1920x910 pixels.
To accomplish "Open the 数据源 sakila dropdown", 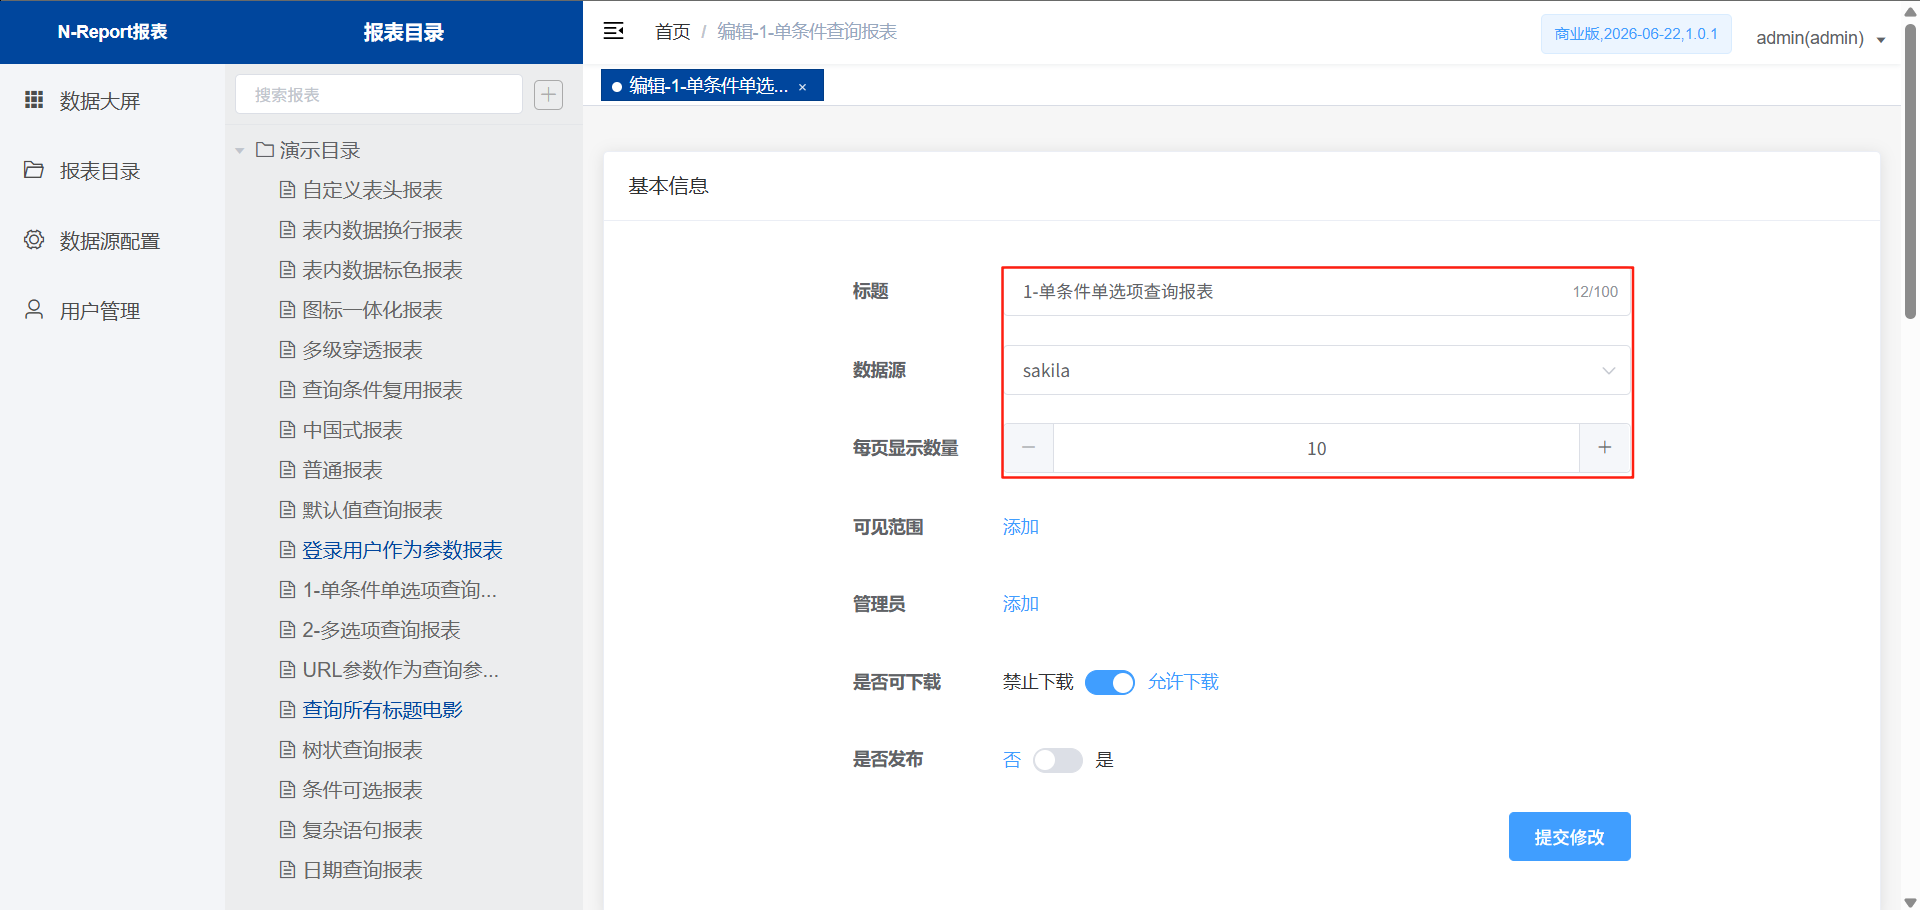I will 1316,371.
